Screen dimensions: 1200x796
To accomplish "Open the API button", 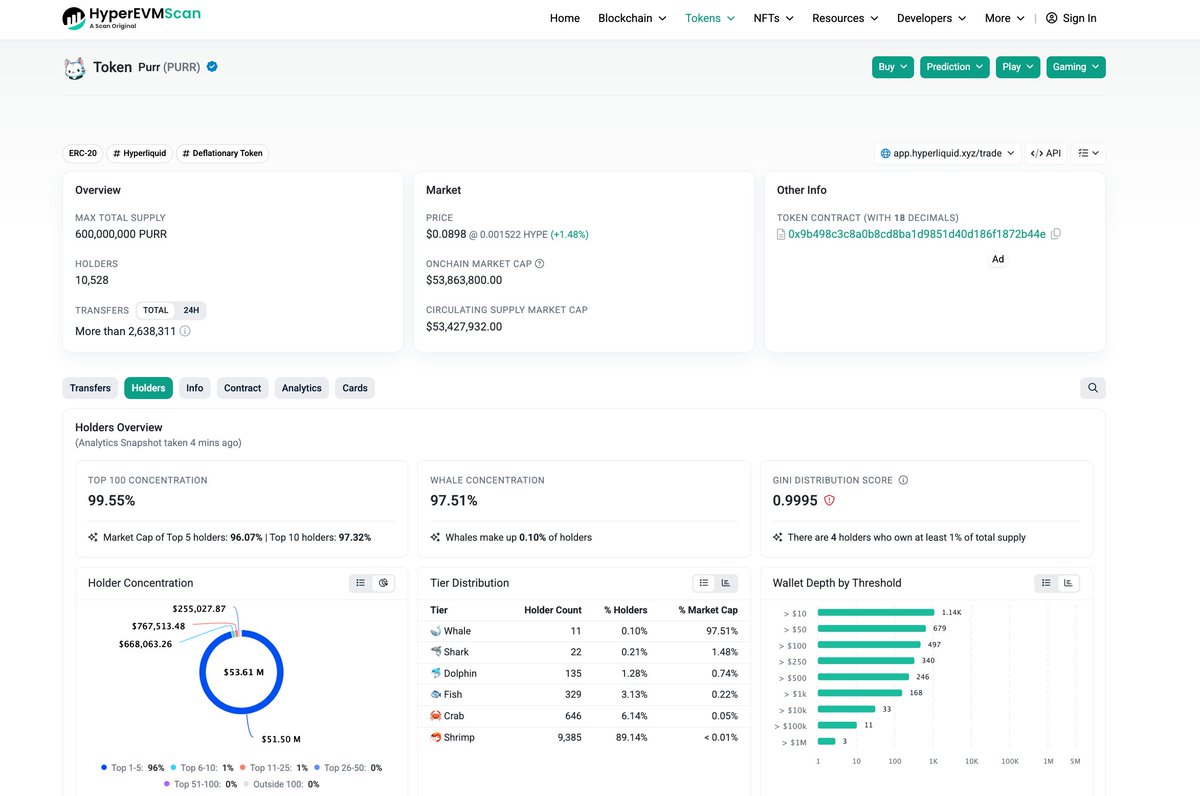I will click(x=1046, y=153).
